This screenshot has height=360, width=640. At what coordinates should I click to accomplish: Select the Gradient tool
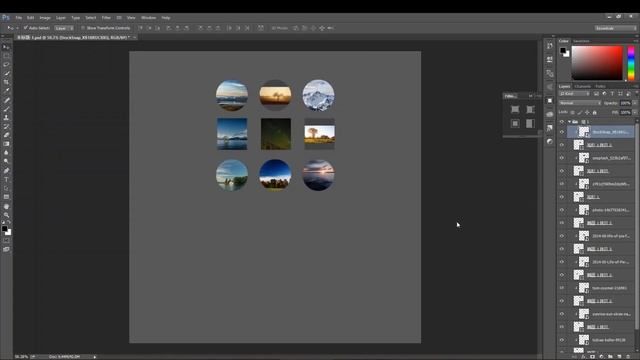pos(6,144)
